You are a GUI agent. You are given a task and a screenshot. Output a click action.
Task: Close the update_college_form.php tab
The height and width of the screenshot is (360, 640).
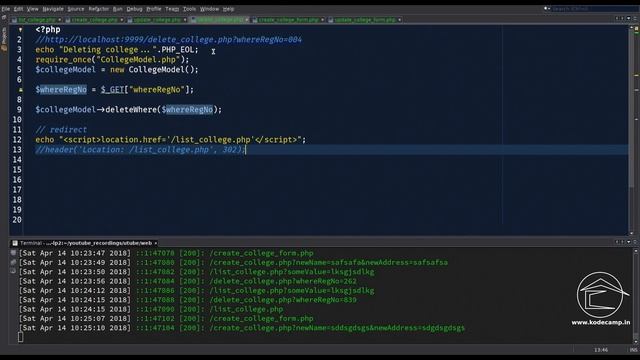(399, 20)
